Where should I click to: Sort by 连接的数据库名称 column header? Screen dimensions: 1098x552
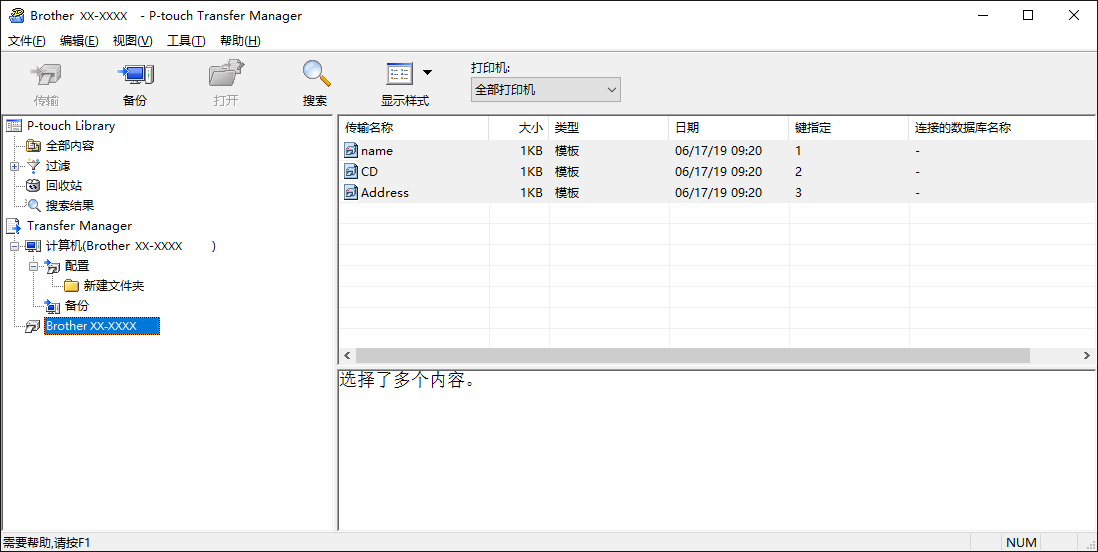(x=1002, y=128)
